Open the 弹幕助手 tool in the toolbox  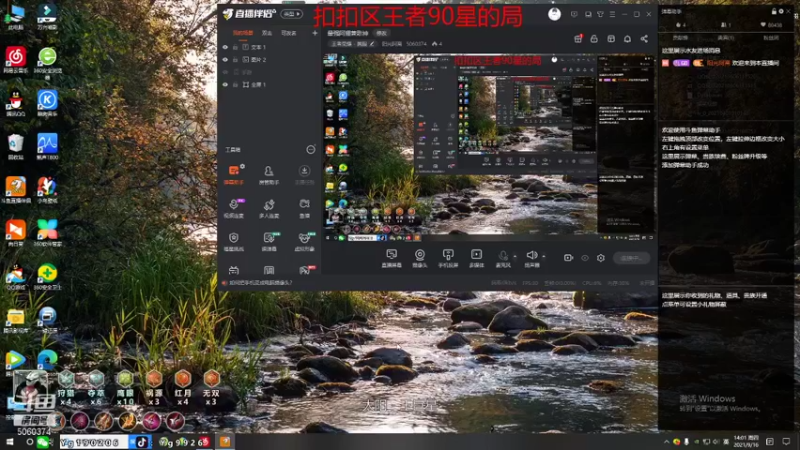coord(234,174)
